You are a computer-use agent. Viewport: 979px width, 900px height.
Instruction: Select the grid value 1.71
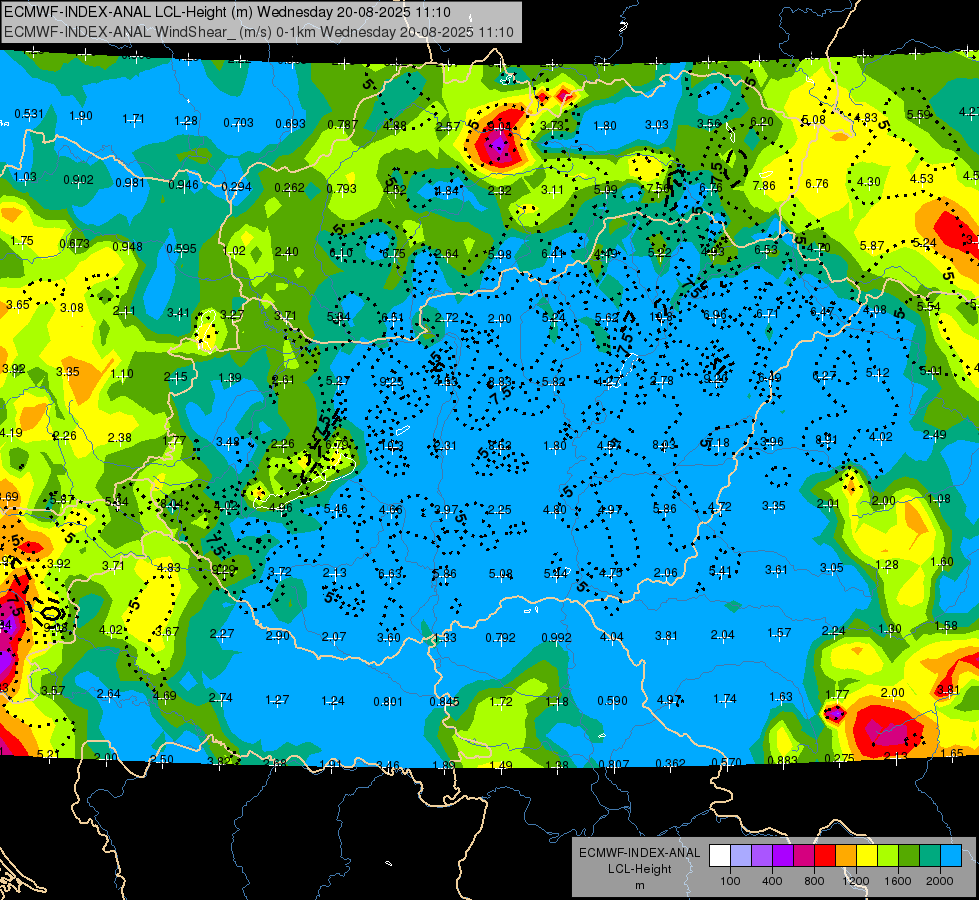(133, 118)
